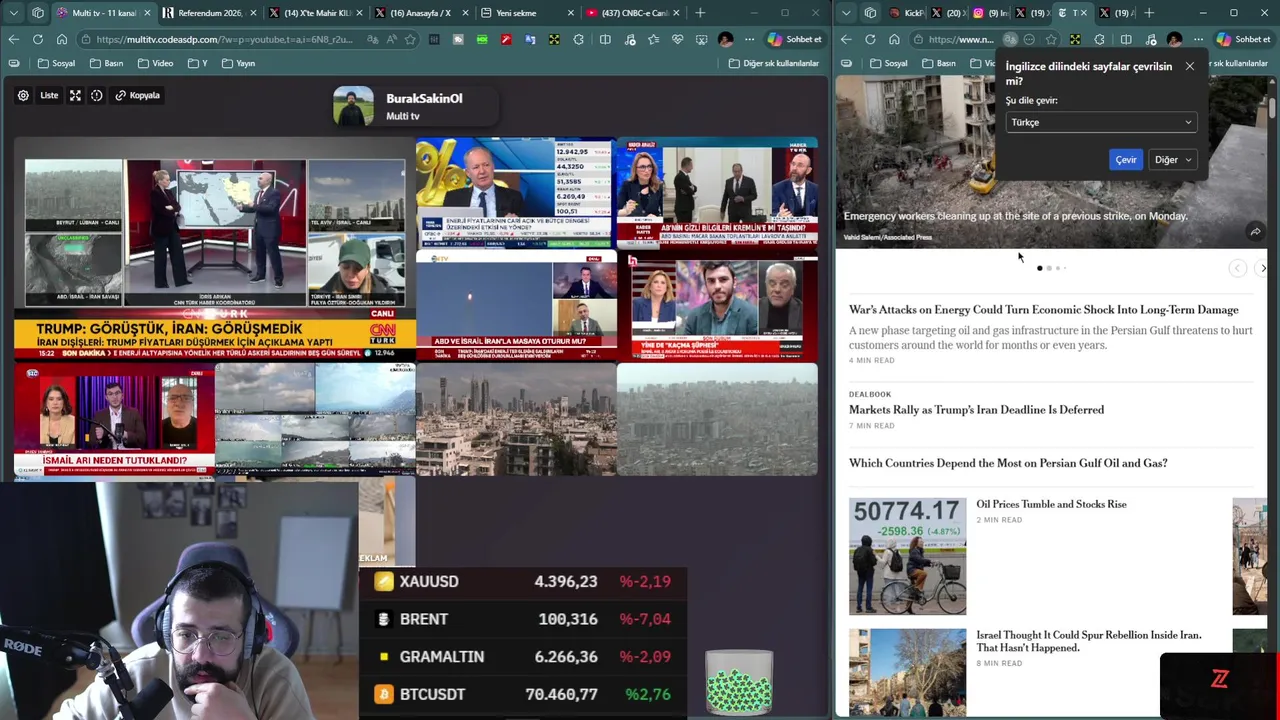Open Video bookmarks folder
1280x720 pixels.
click(155, 63)
